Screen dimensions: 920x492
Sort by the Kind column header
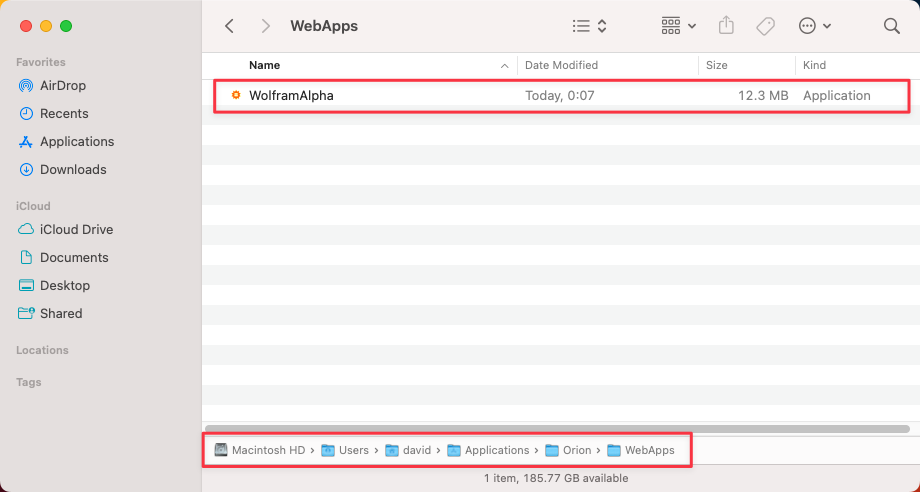(814, 65)
